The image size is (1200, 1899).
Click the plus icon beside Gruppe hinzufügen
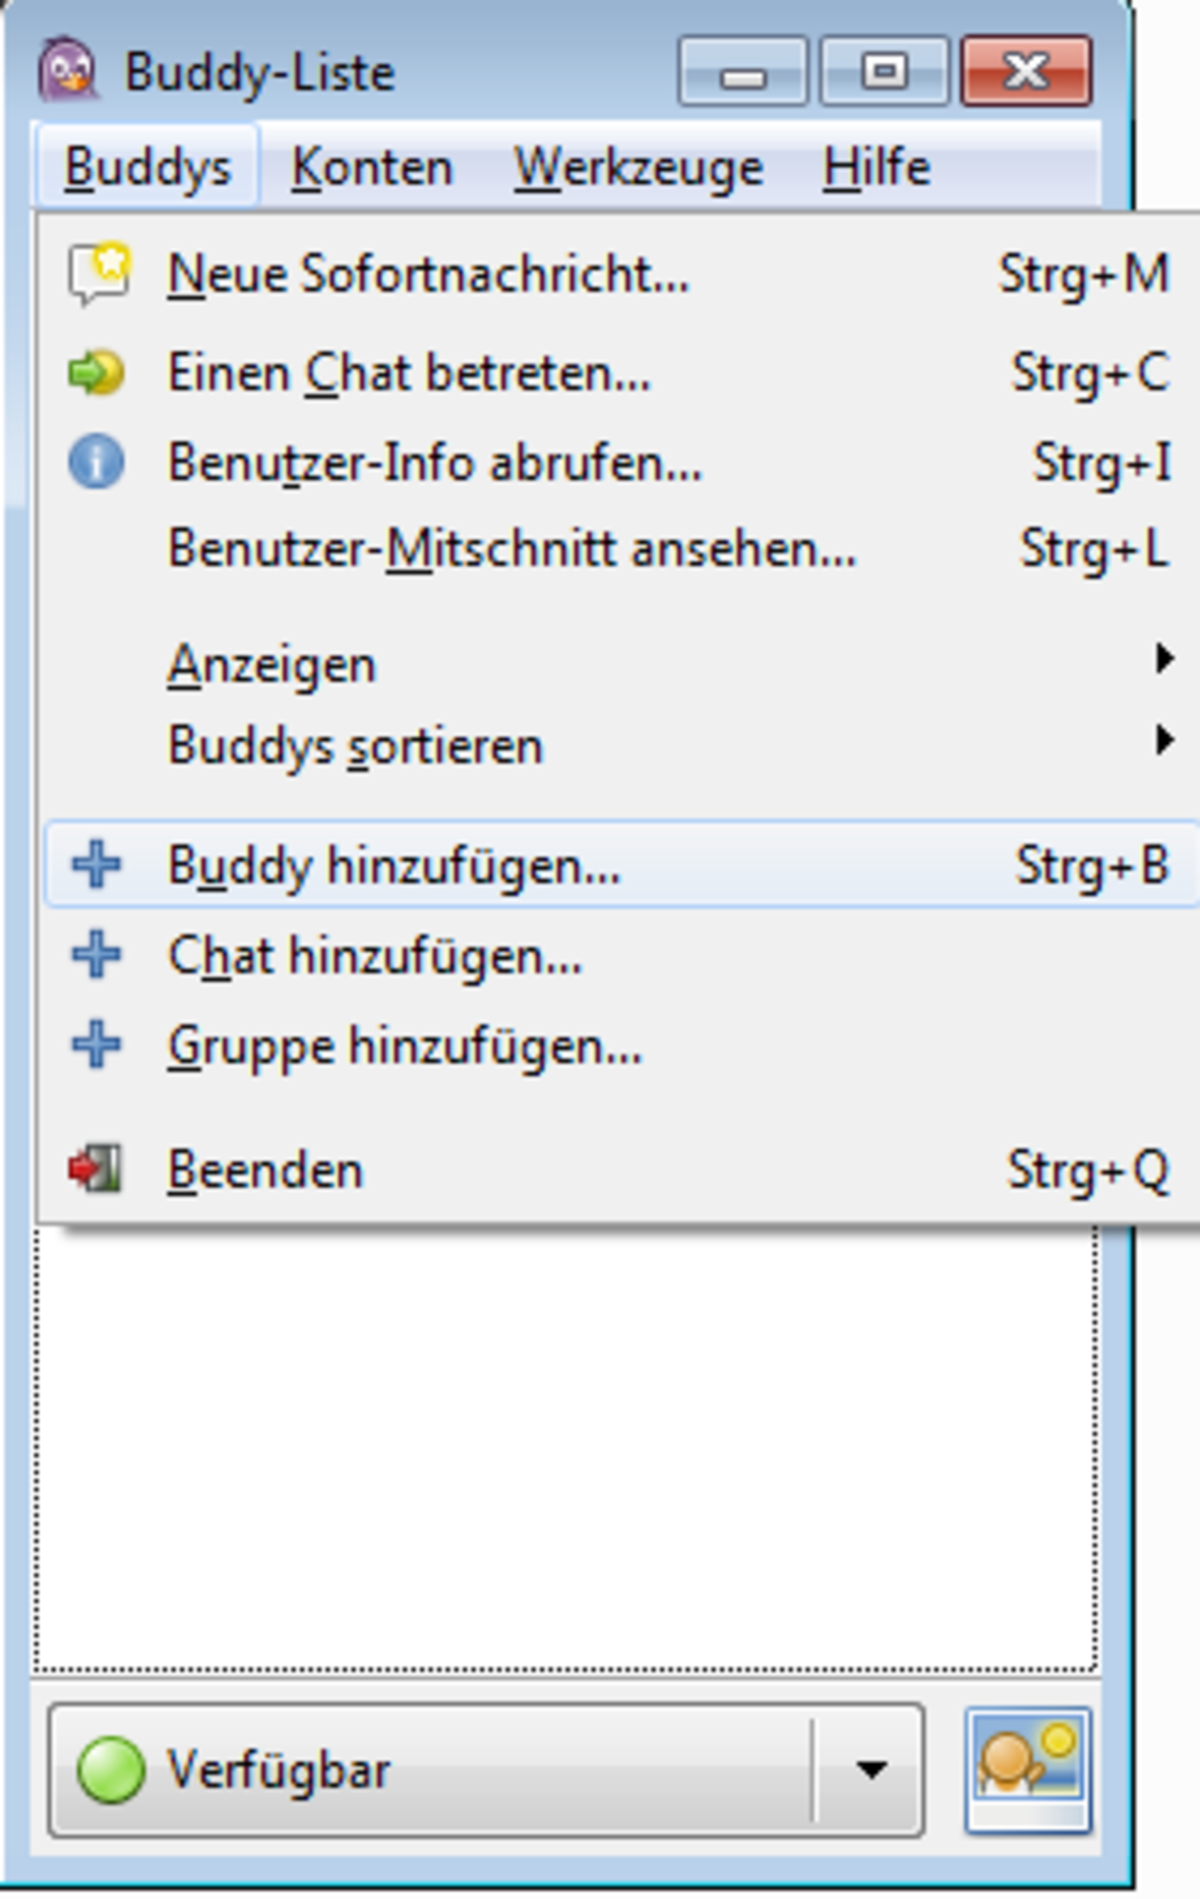[x=96, y=1046]
